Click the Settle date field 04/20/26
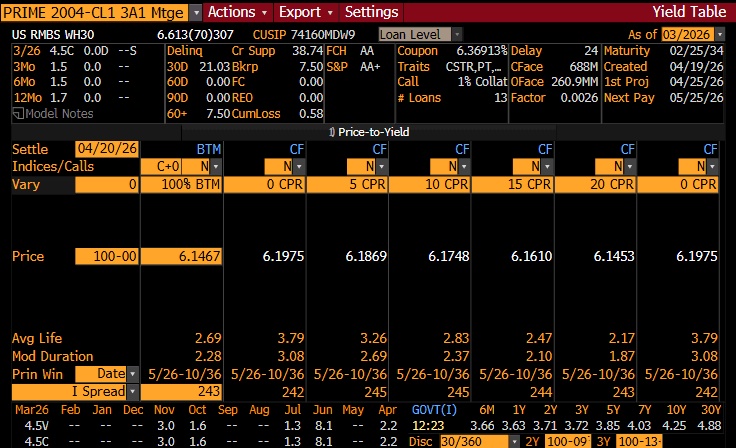This screenshot has width=736, height=448. 107,149
